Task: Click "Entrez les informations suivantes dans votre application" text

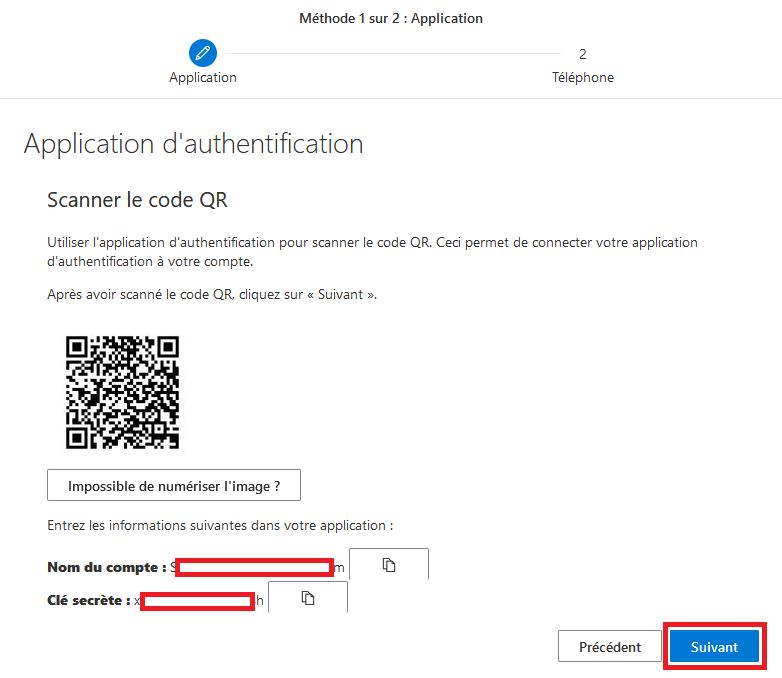Action: click(220, 525)
